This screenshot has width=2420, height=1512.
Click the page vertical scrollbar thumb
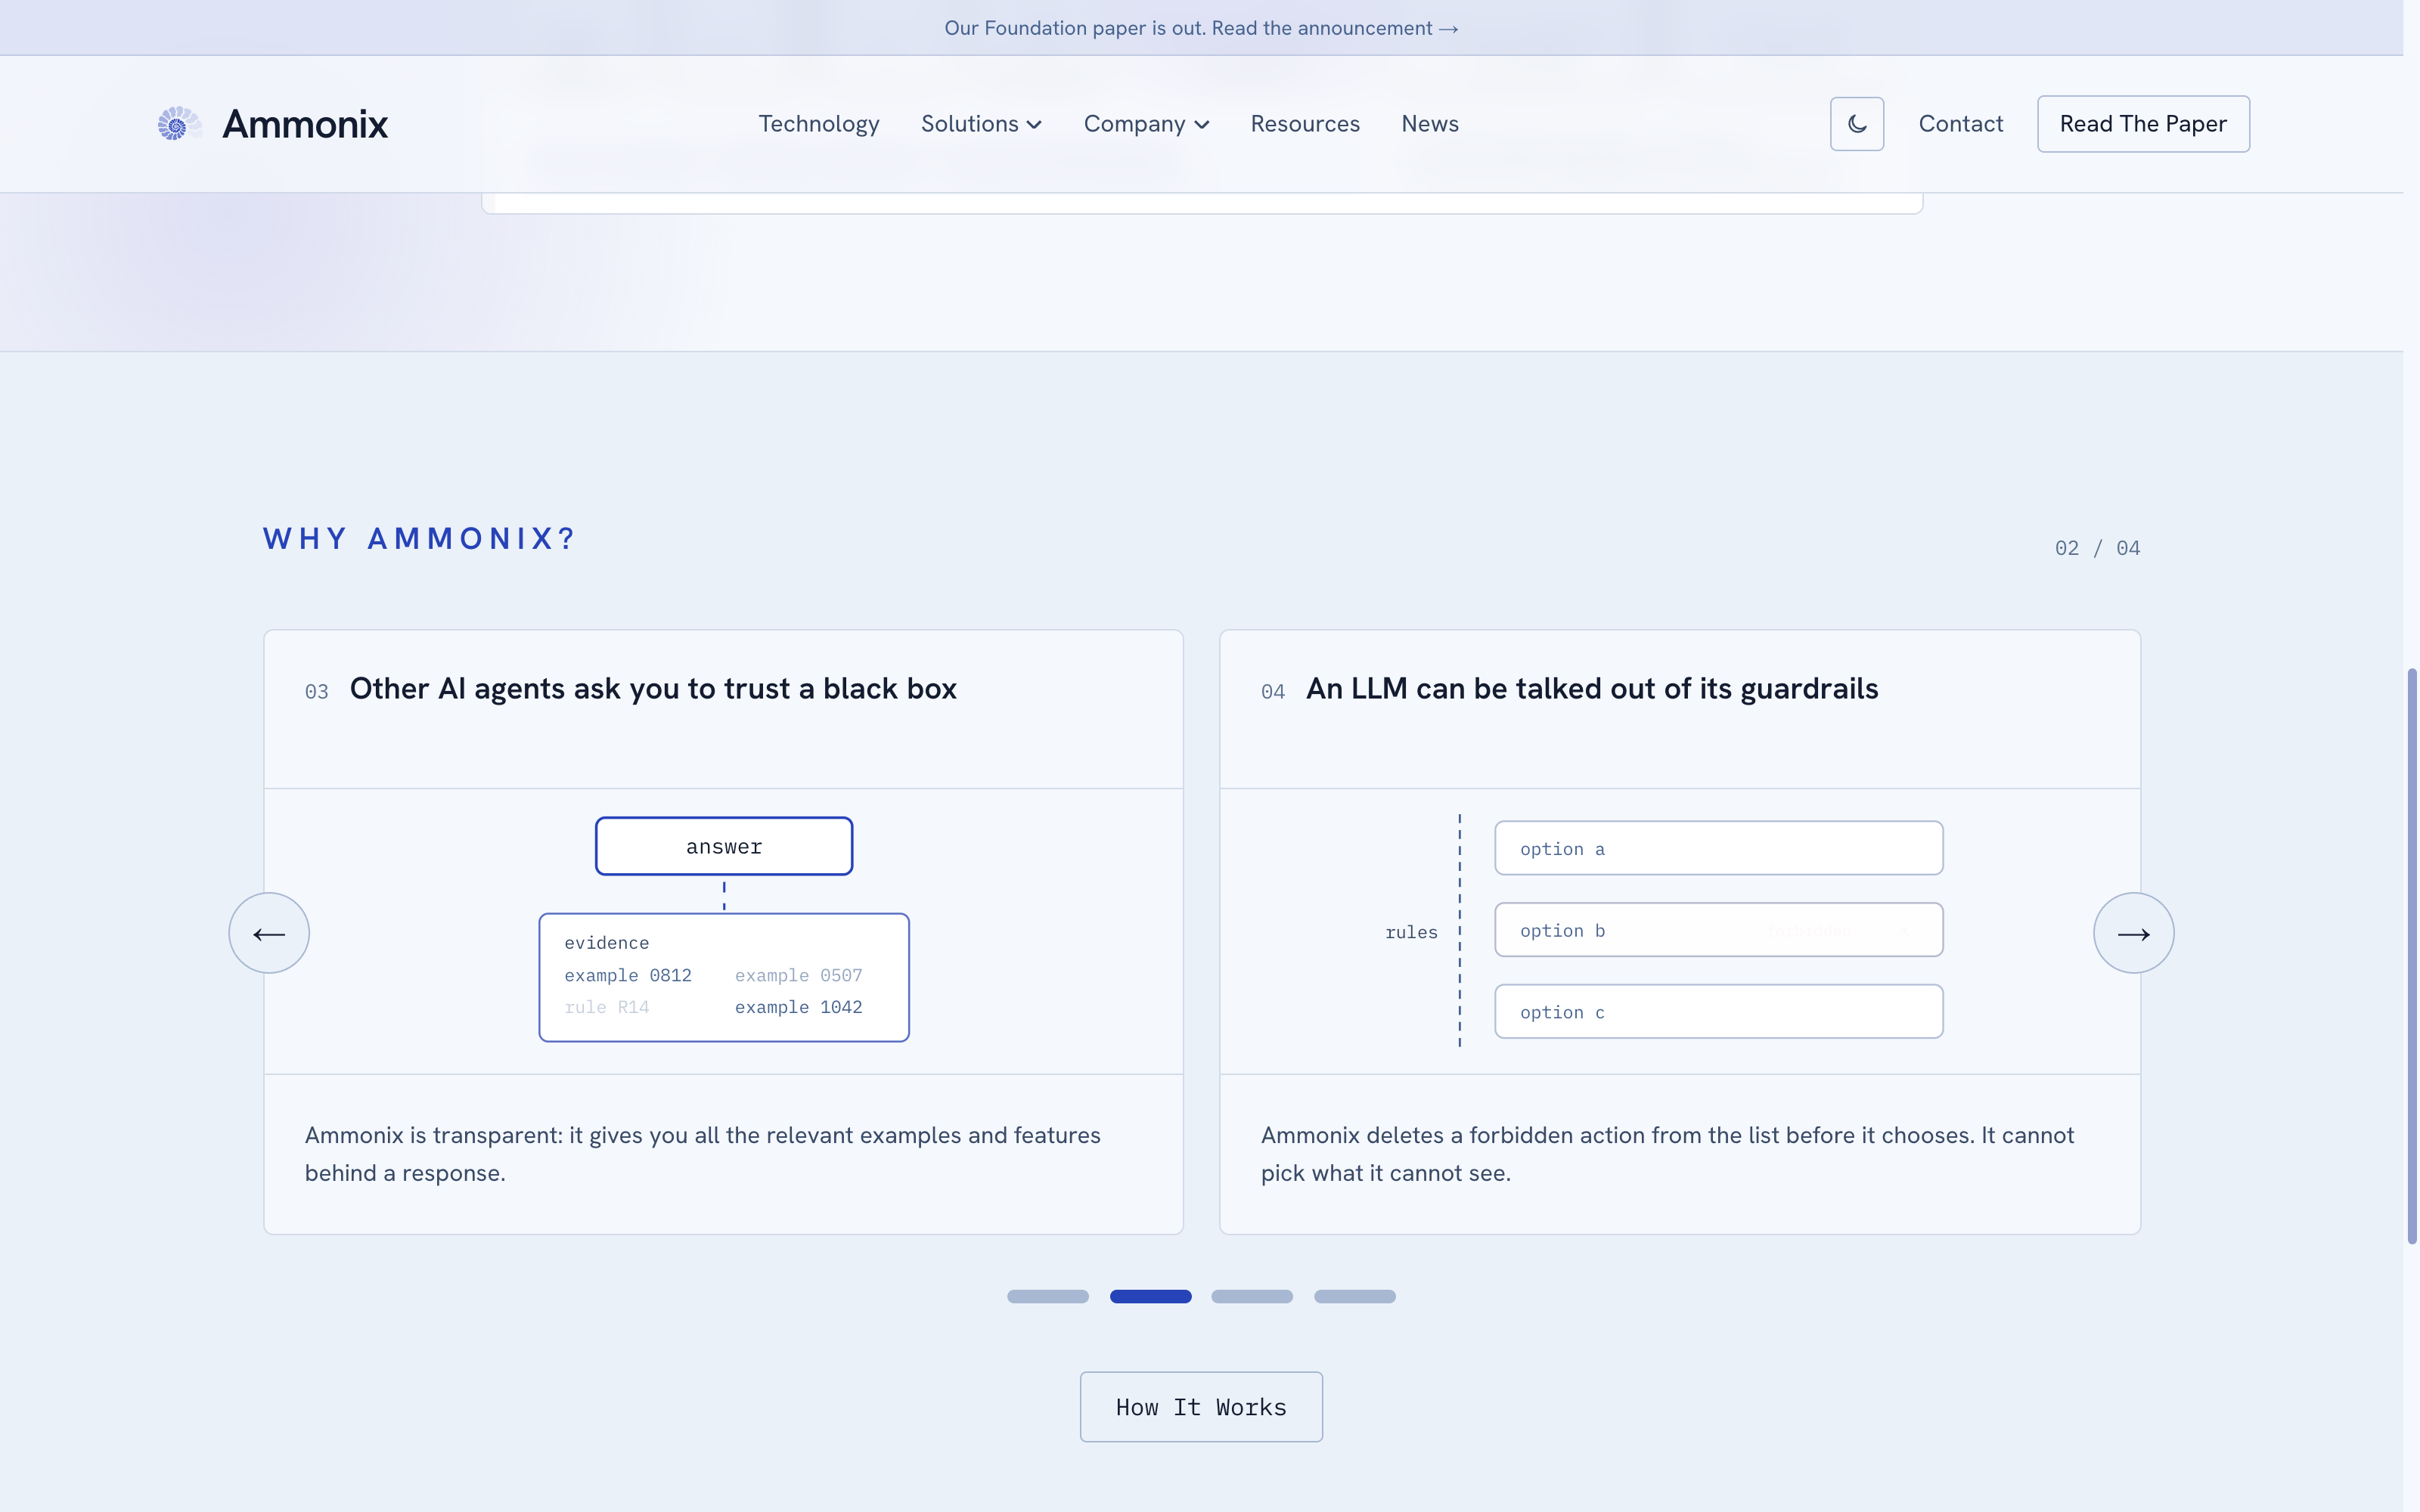pyautogui.click(x=2411, y=956)
